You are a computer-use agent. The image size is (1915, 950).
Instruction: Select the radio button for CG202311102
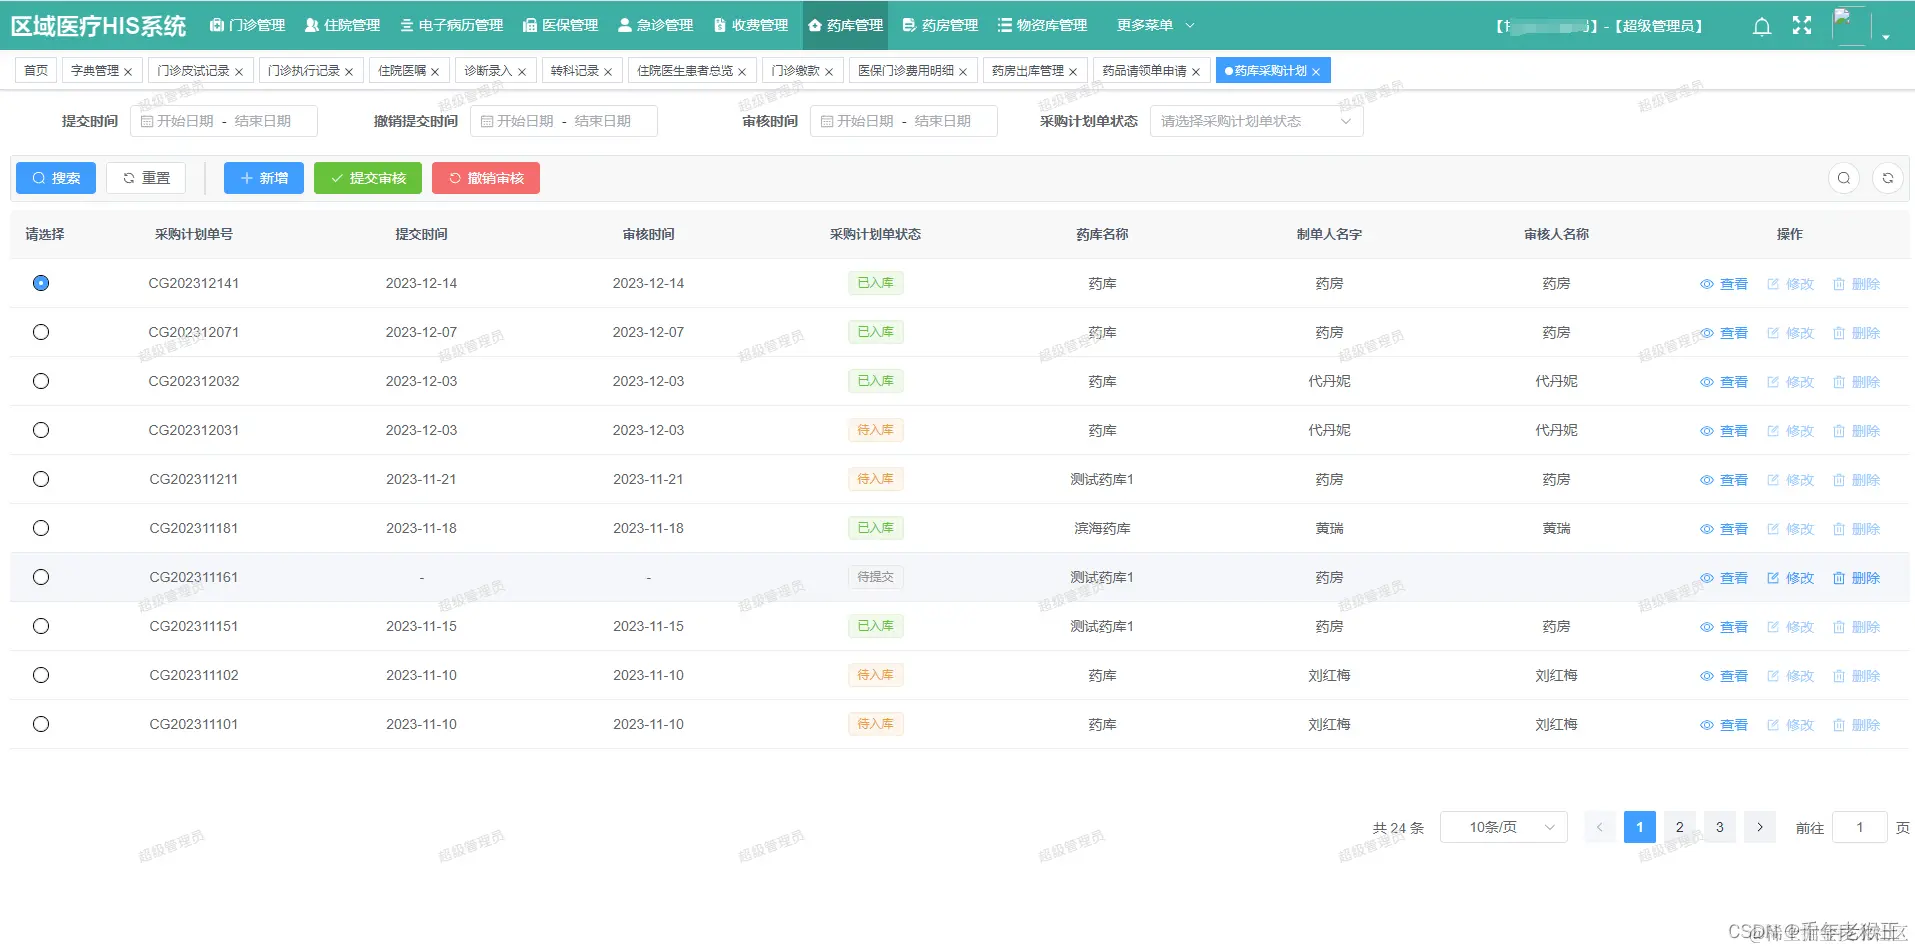pyautogui.click(x=41, y=675)
